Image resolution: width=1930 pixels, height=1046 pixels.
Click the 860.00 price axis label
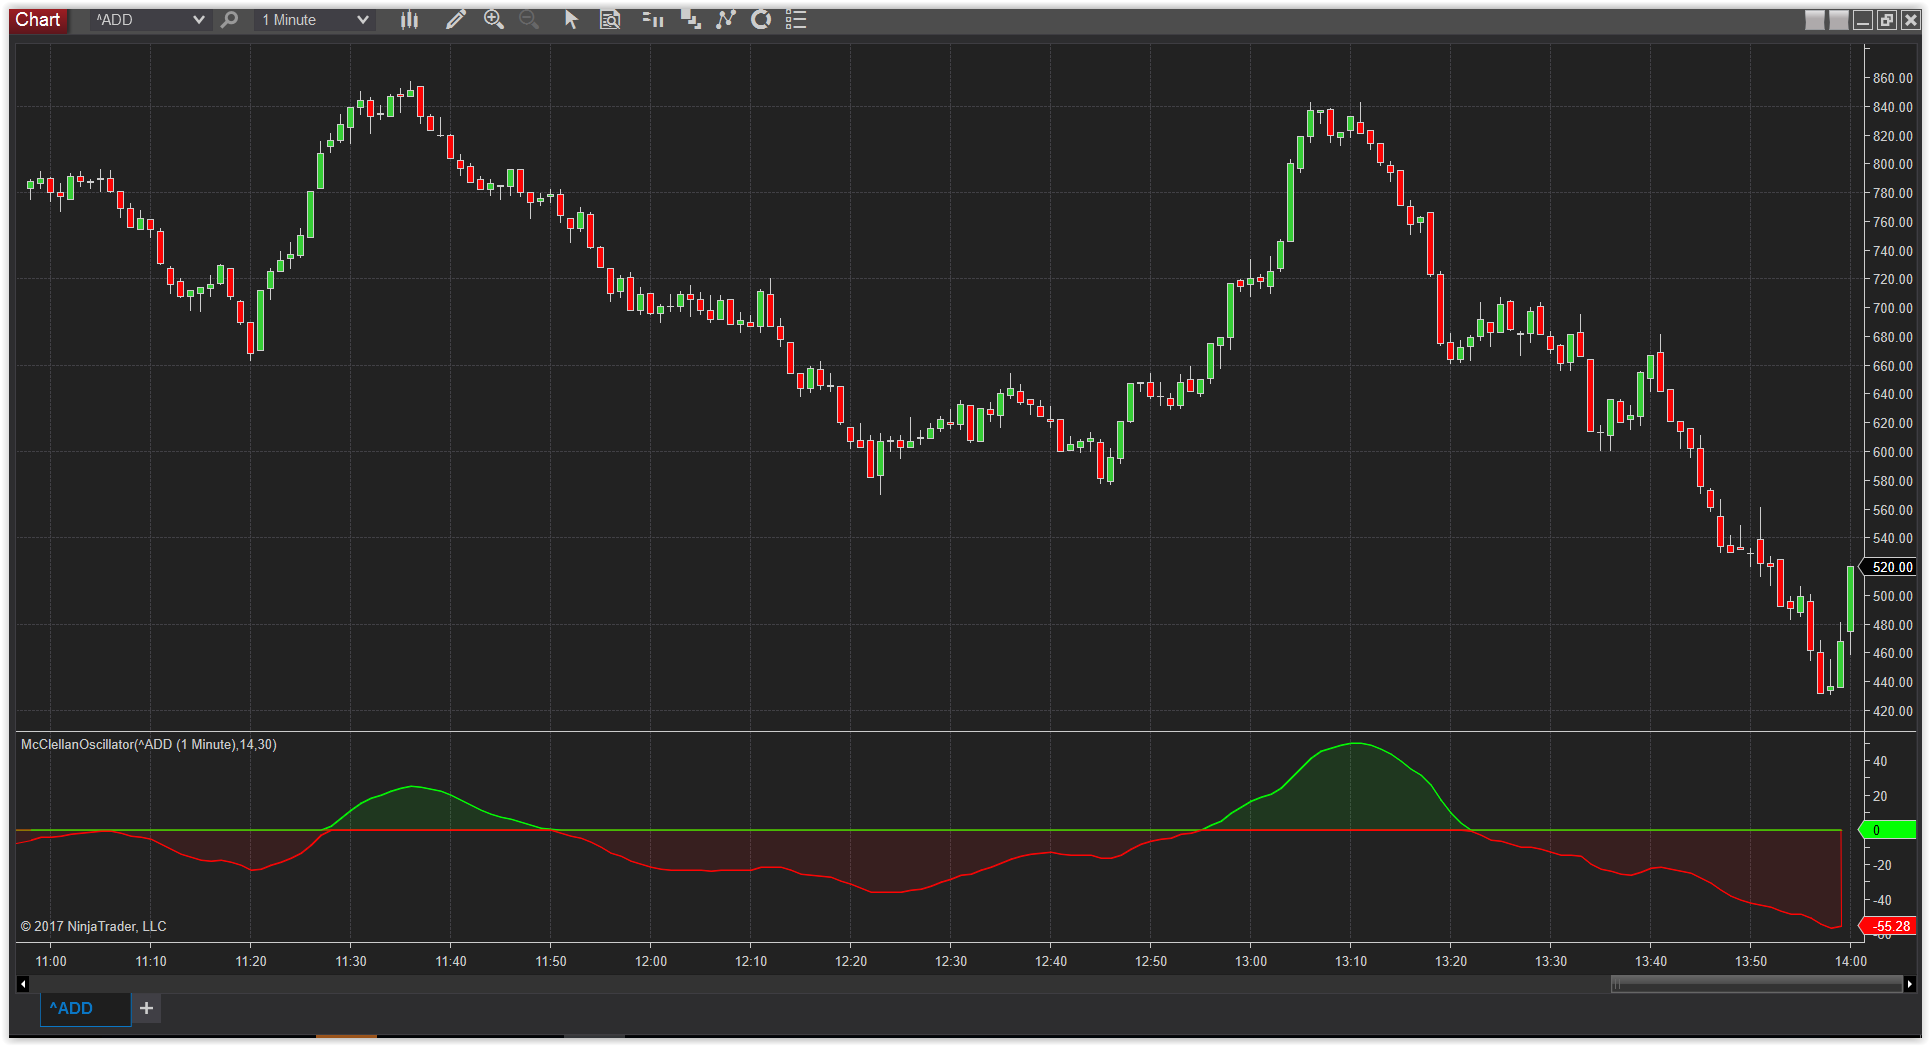coord(1892,78)
